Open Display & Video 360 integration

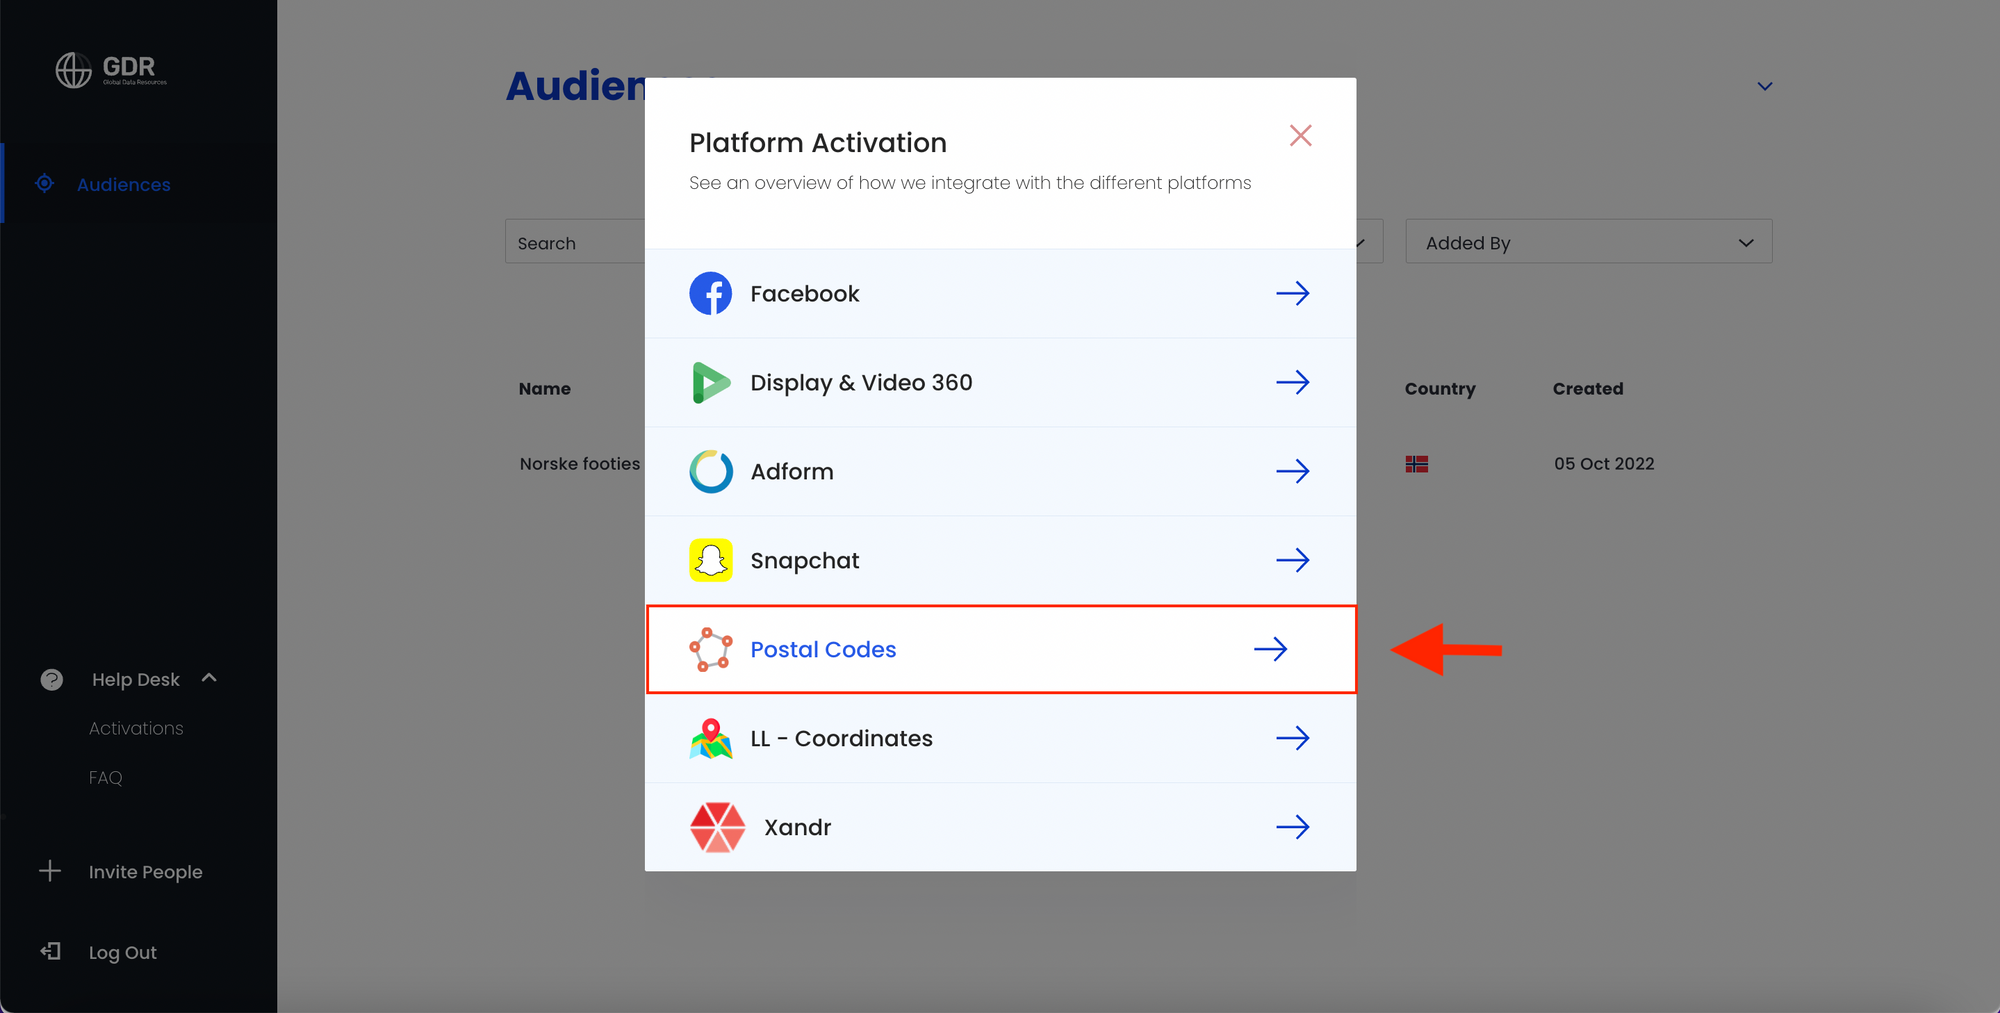1000,383
